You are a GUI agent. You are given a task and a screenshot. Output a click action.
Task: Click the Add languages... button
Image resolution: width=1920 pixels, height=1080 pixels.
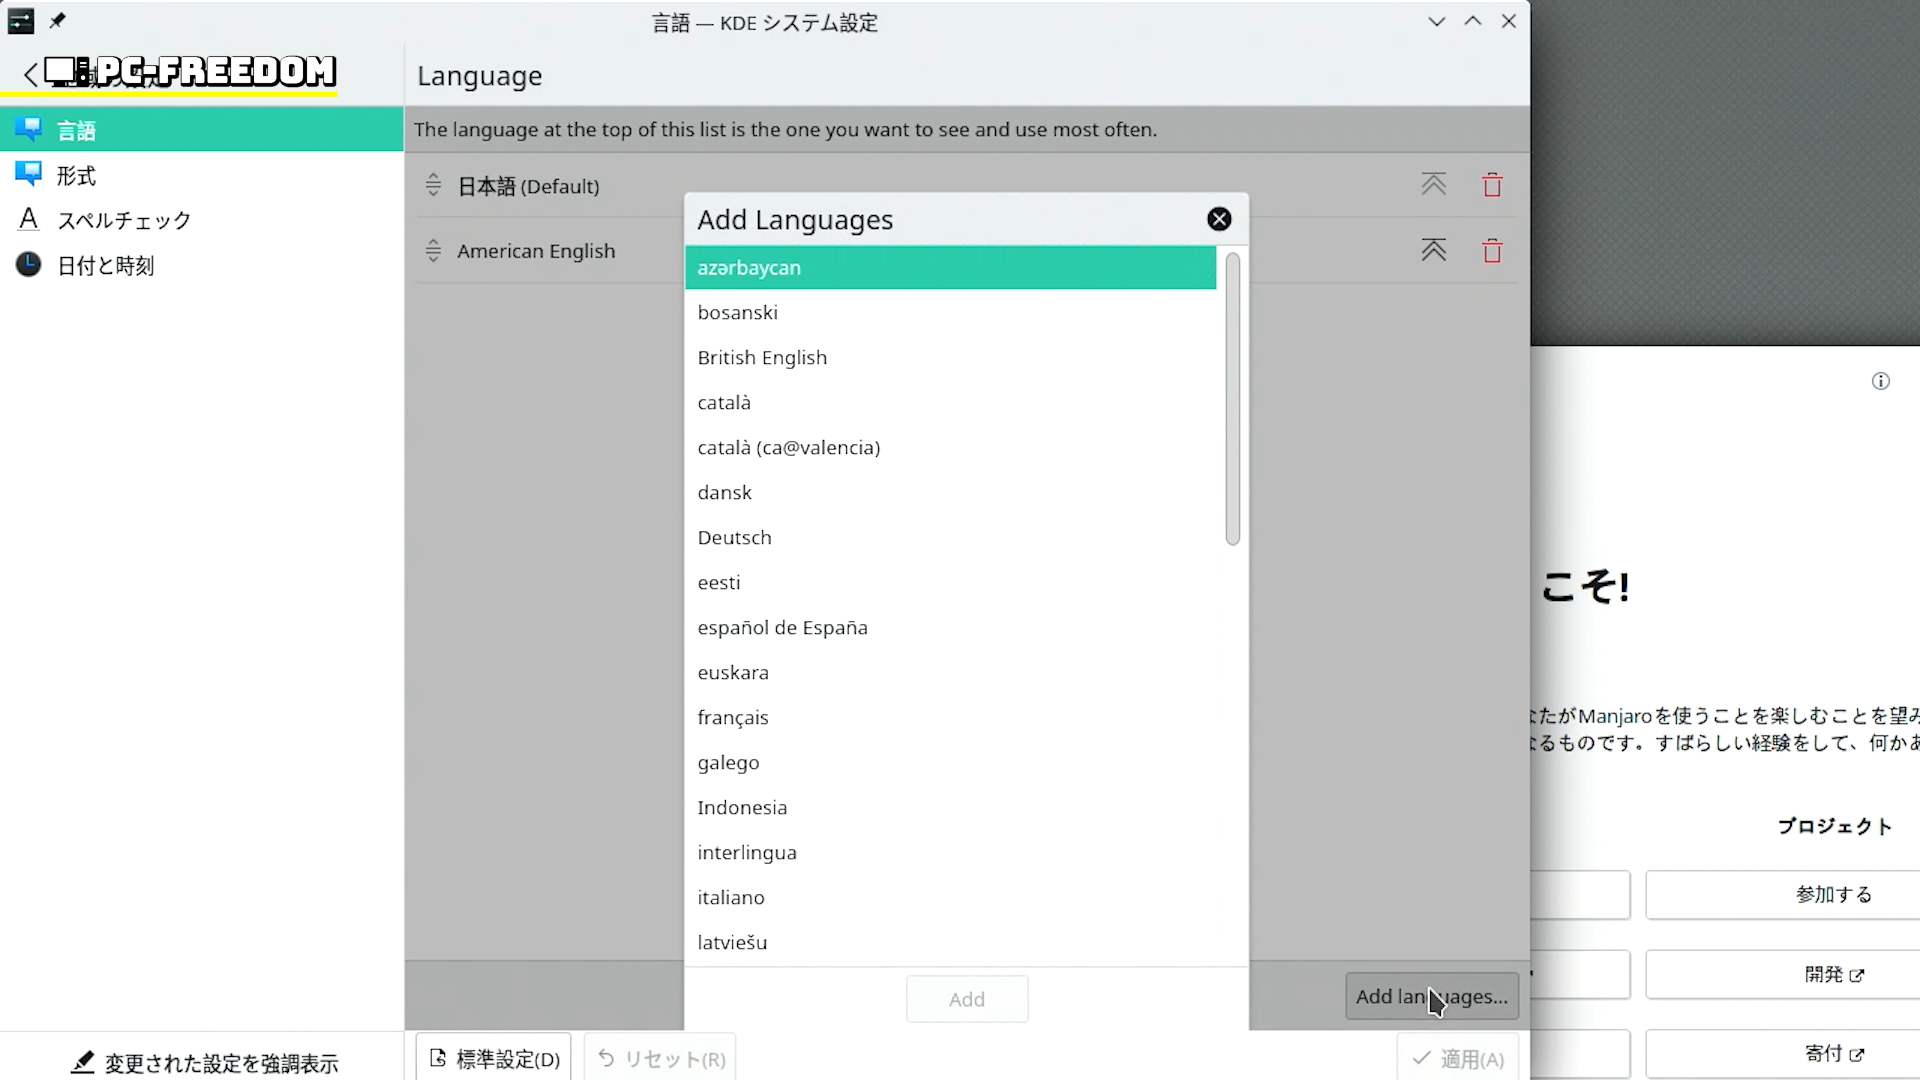click(1431, 997)
